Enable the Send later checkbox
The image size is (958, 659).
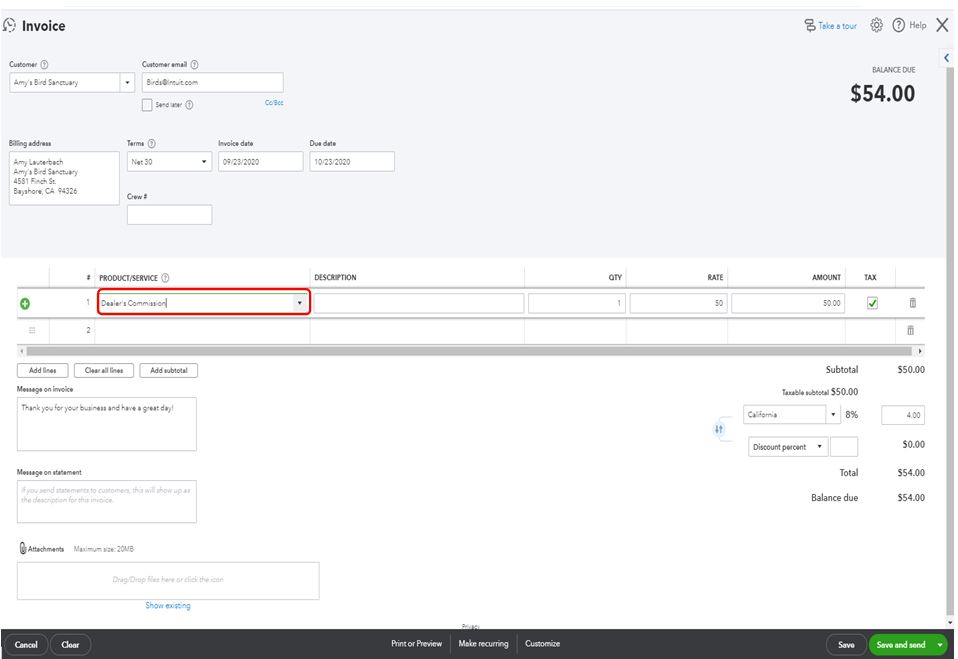[x=146, y=104]
